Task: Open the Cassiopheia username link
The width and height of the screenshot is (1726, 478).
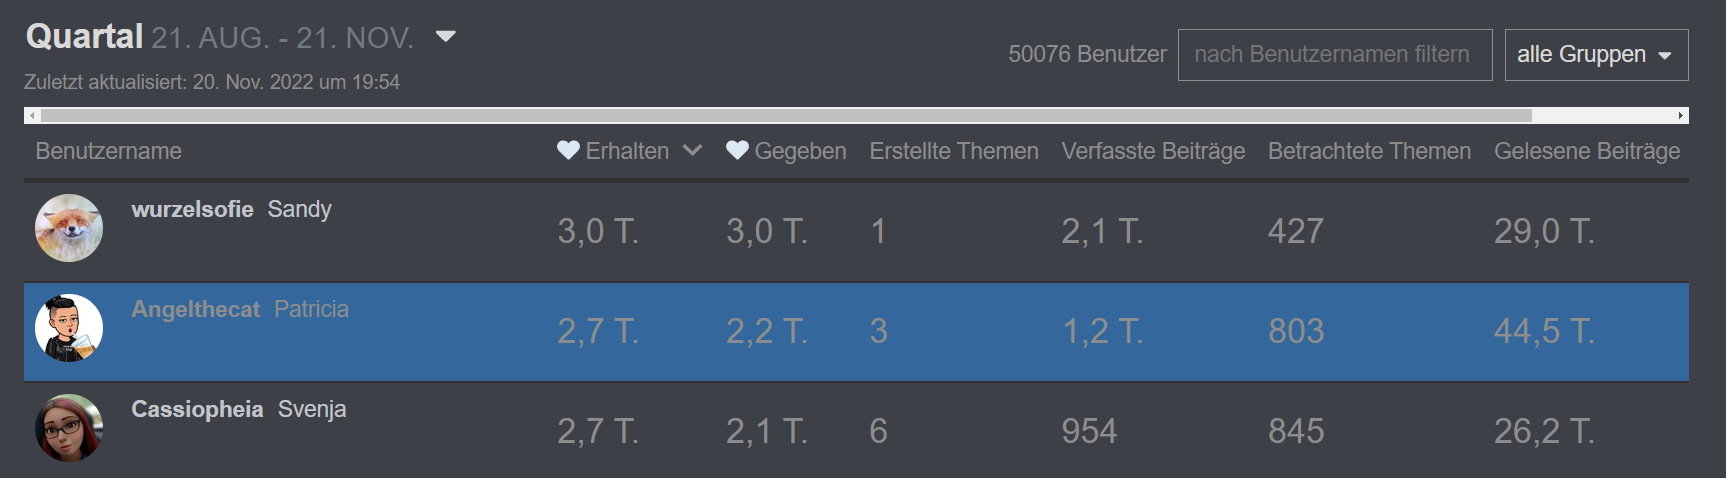Action: (197, 409)
